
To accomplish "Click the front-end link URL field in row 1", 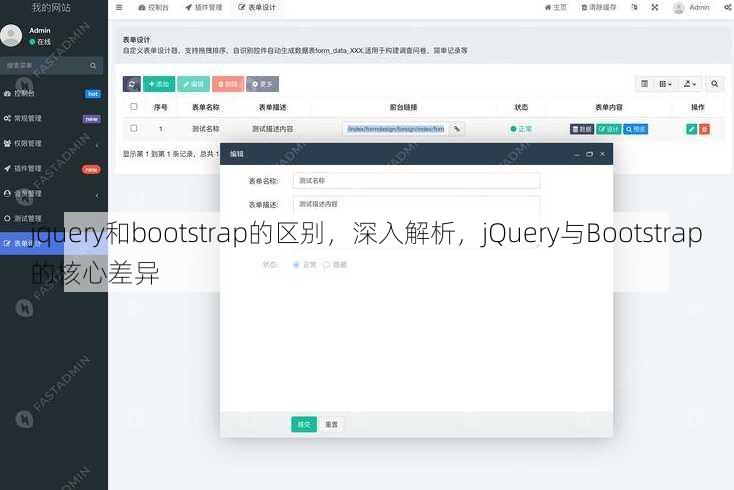I will tap(396, 129).
